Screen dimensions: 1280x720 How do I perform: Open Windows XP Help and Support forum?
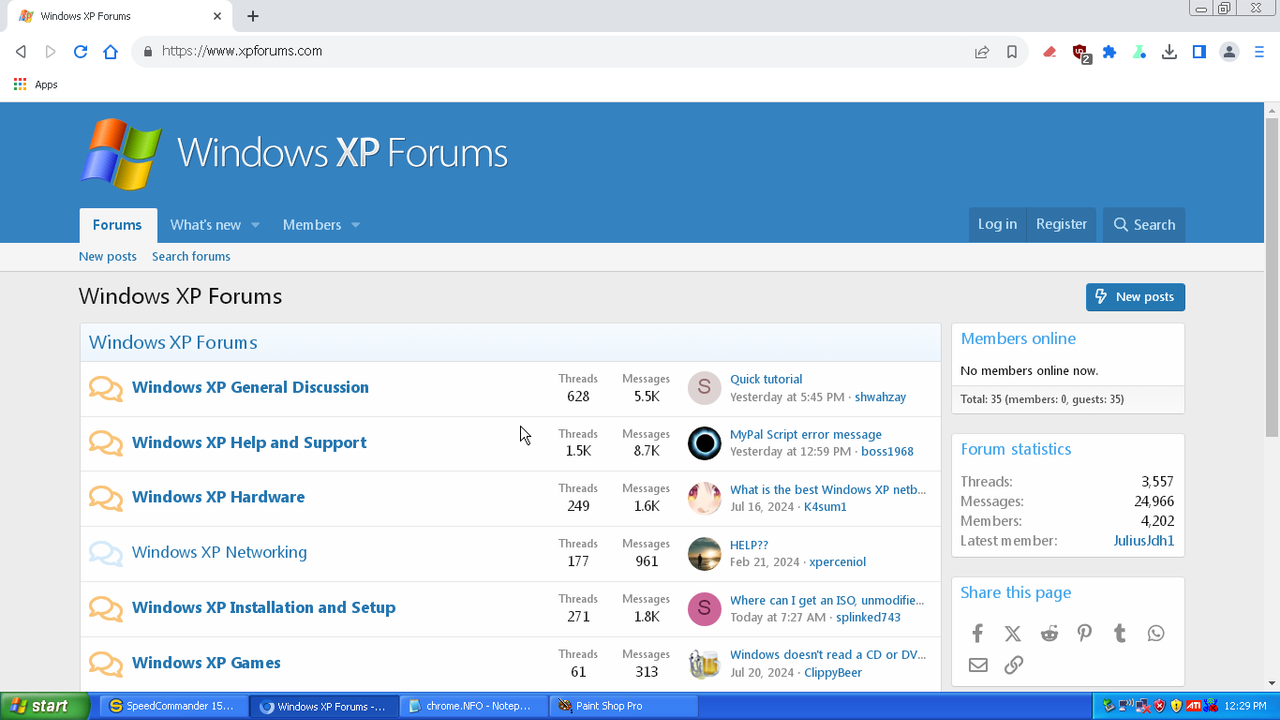point(249,443)
